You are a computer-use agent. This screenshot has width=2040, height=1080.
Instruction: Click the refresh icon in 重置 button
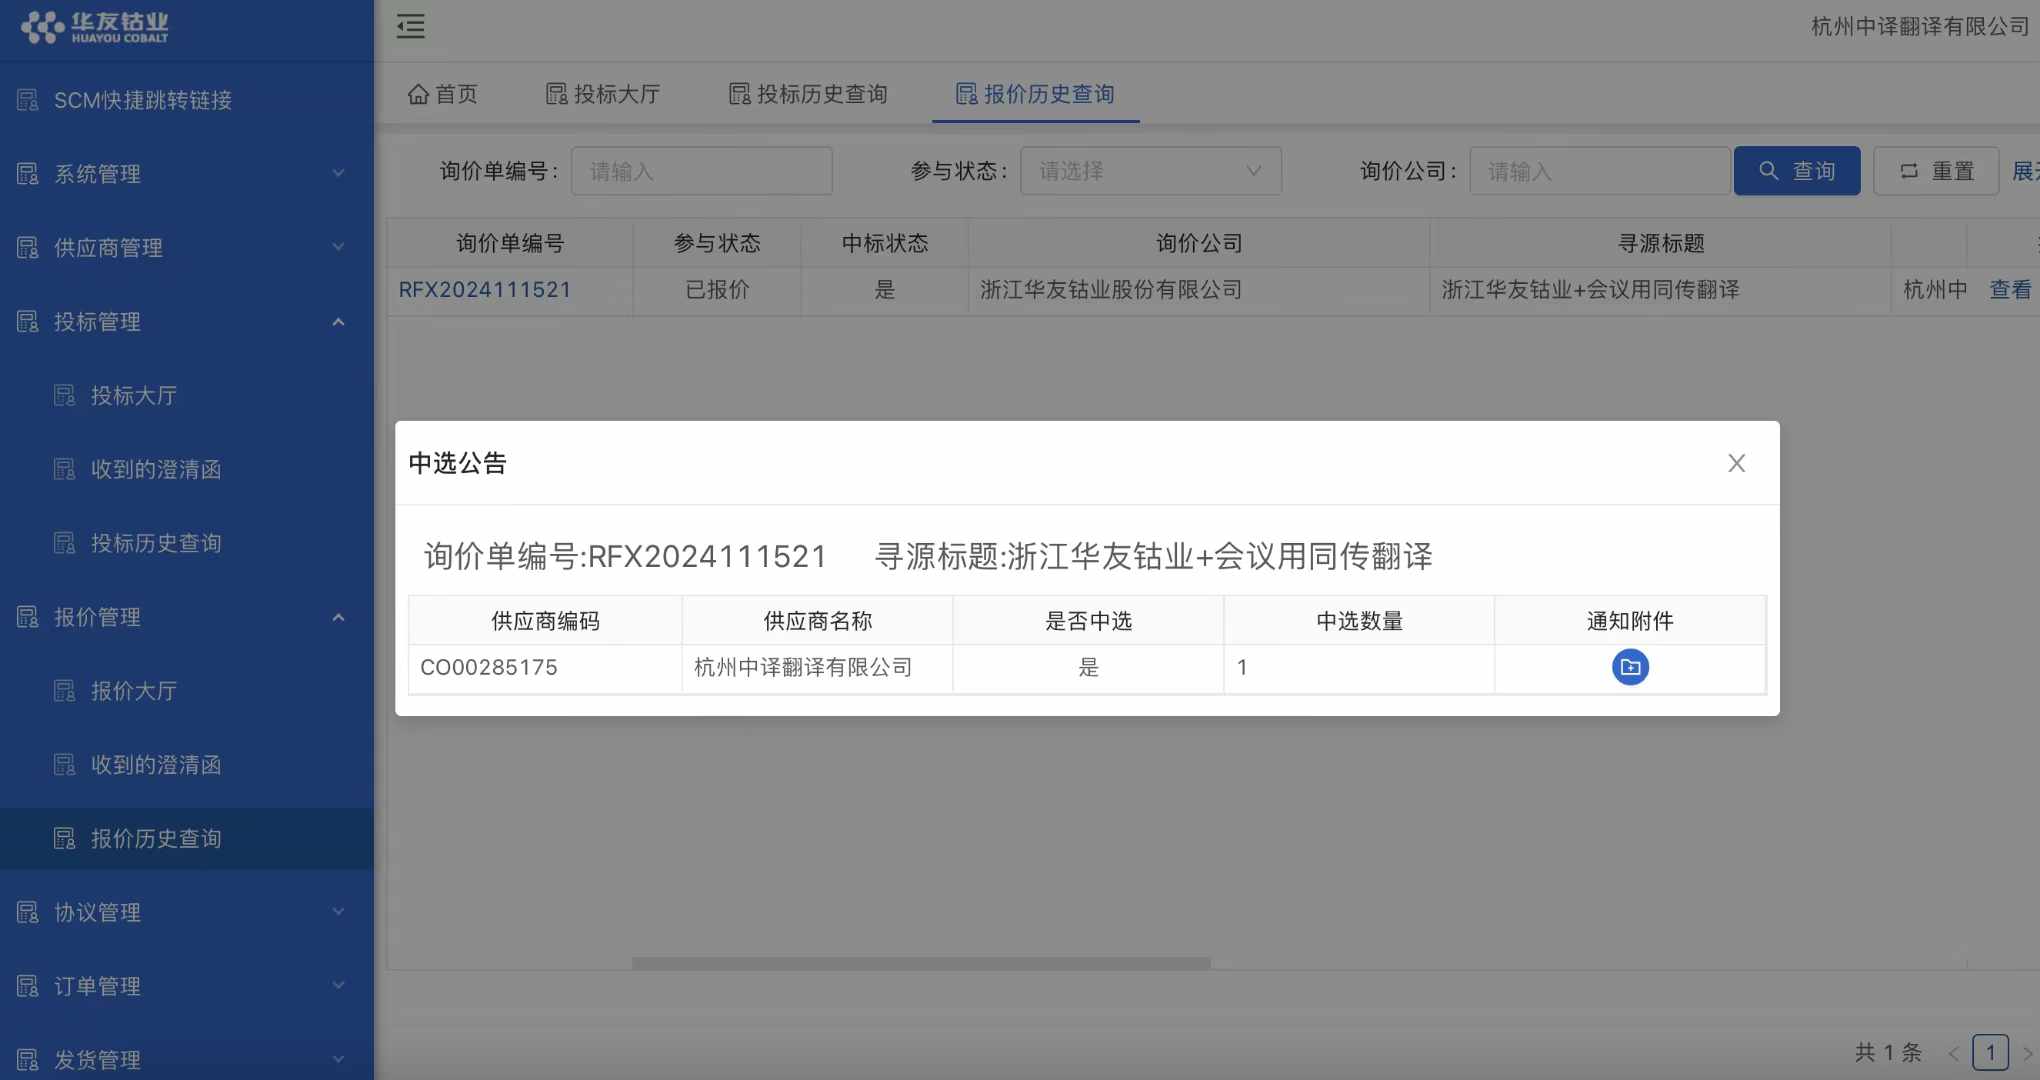1909,171
